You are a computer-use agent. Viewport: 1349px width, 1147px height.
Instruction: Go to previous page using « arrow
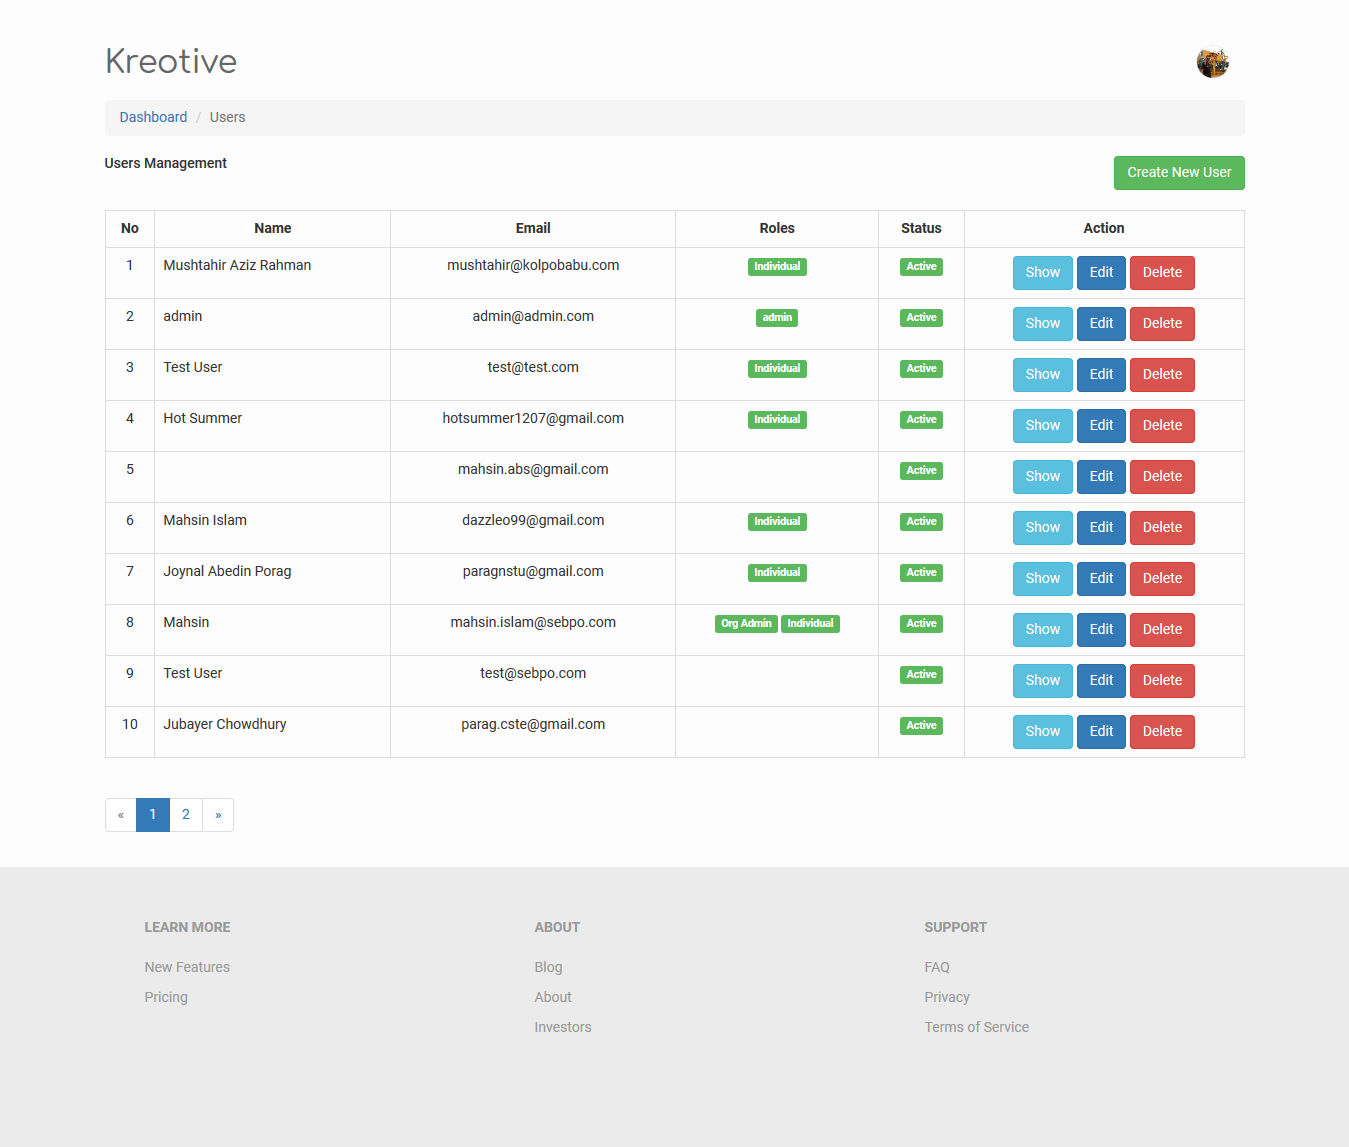(x=121, y=815)
